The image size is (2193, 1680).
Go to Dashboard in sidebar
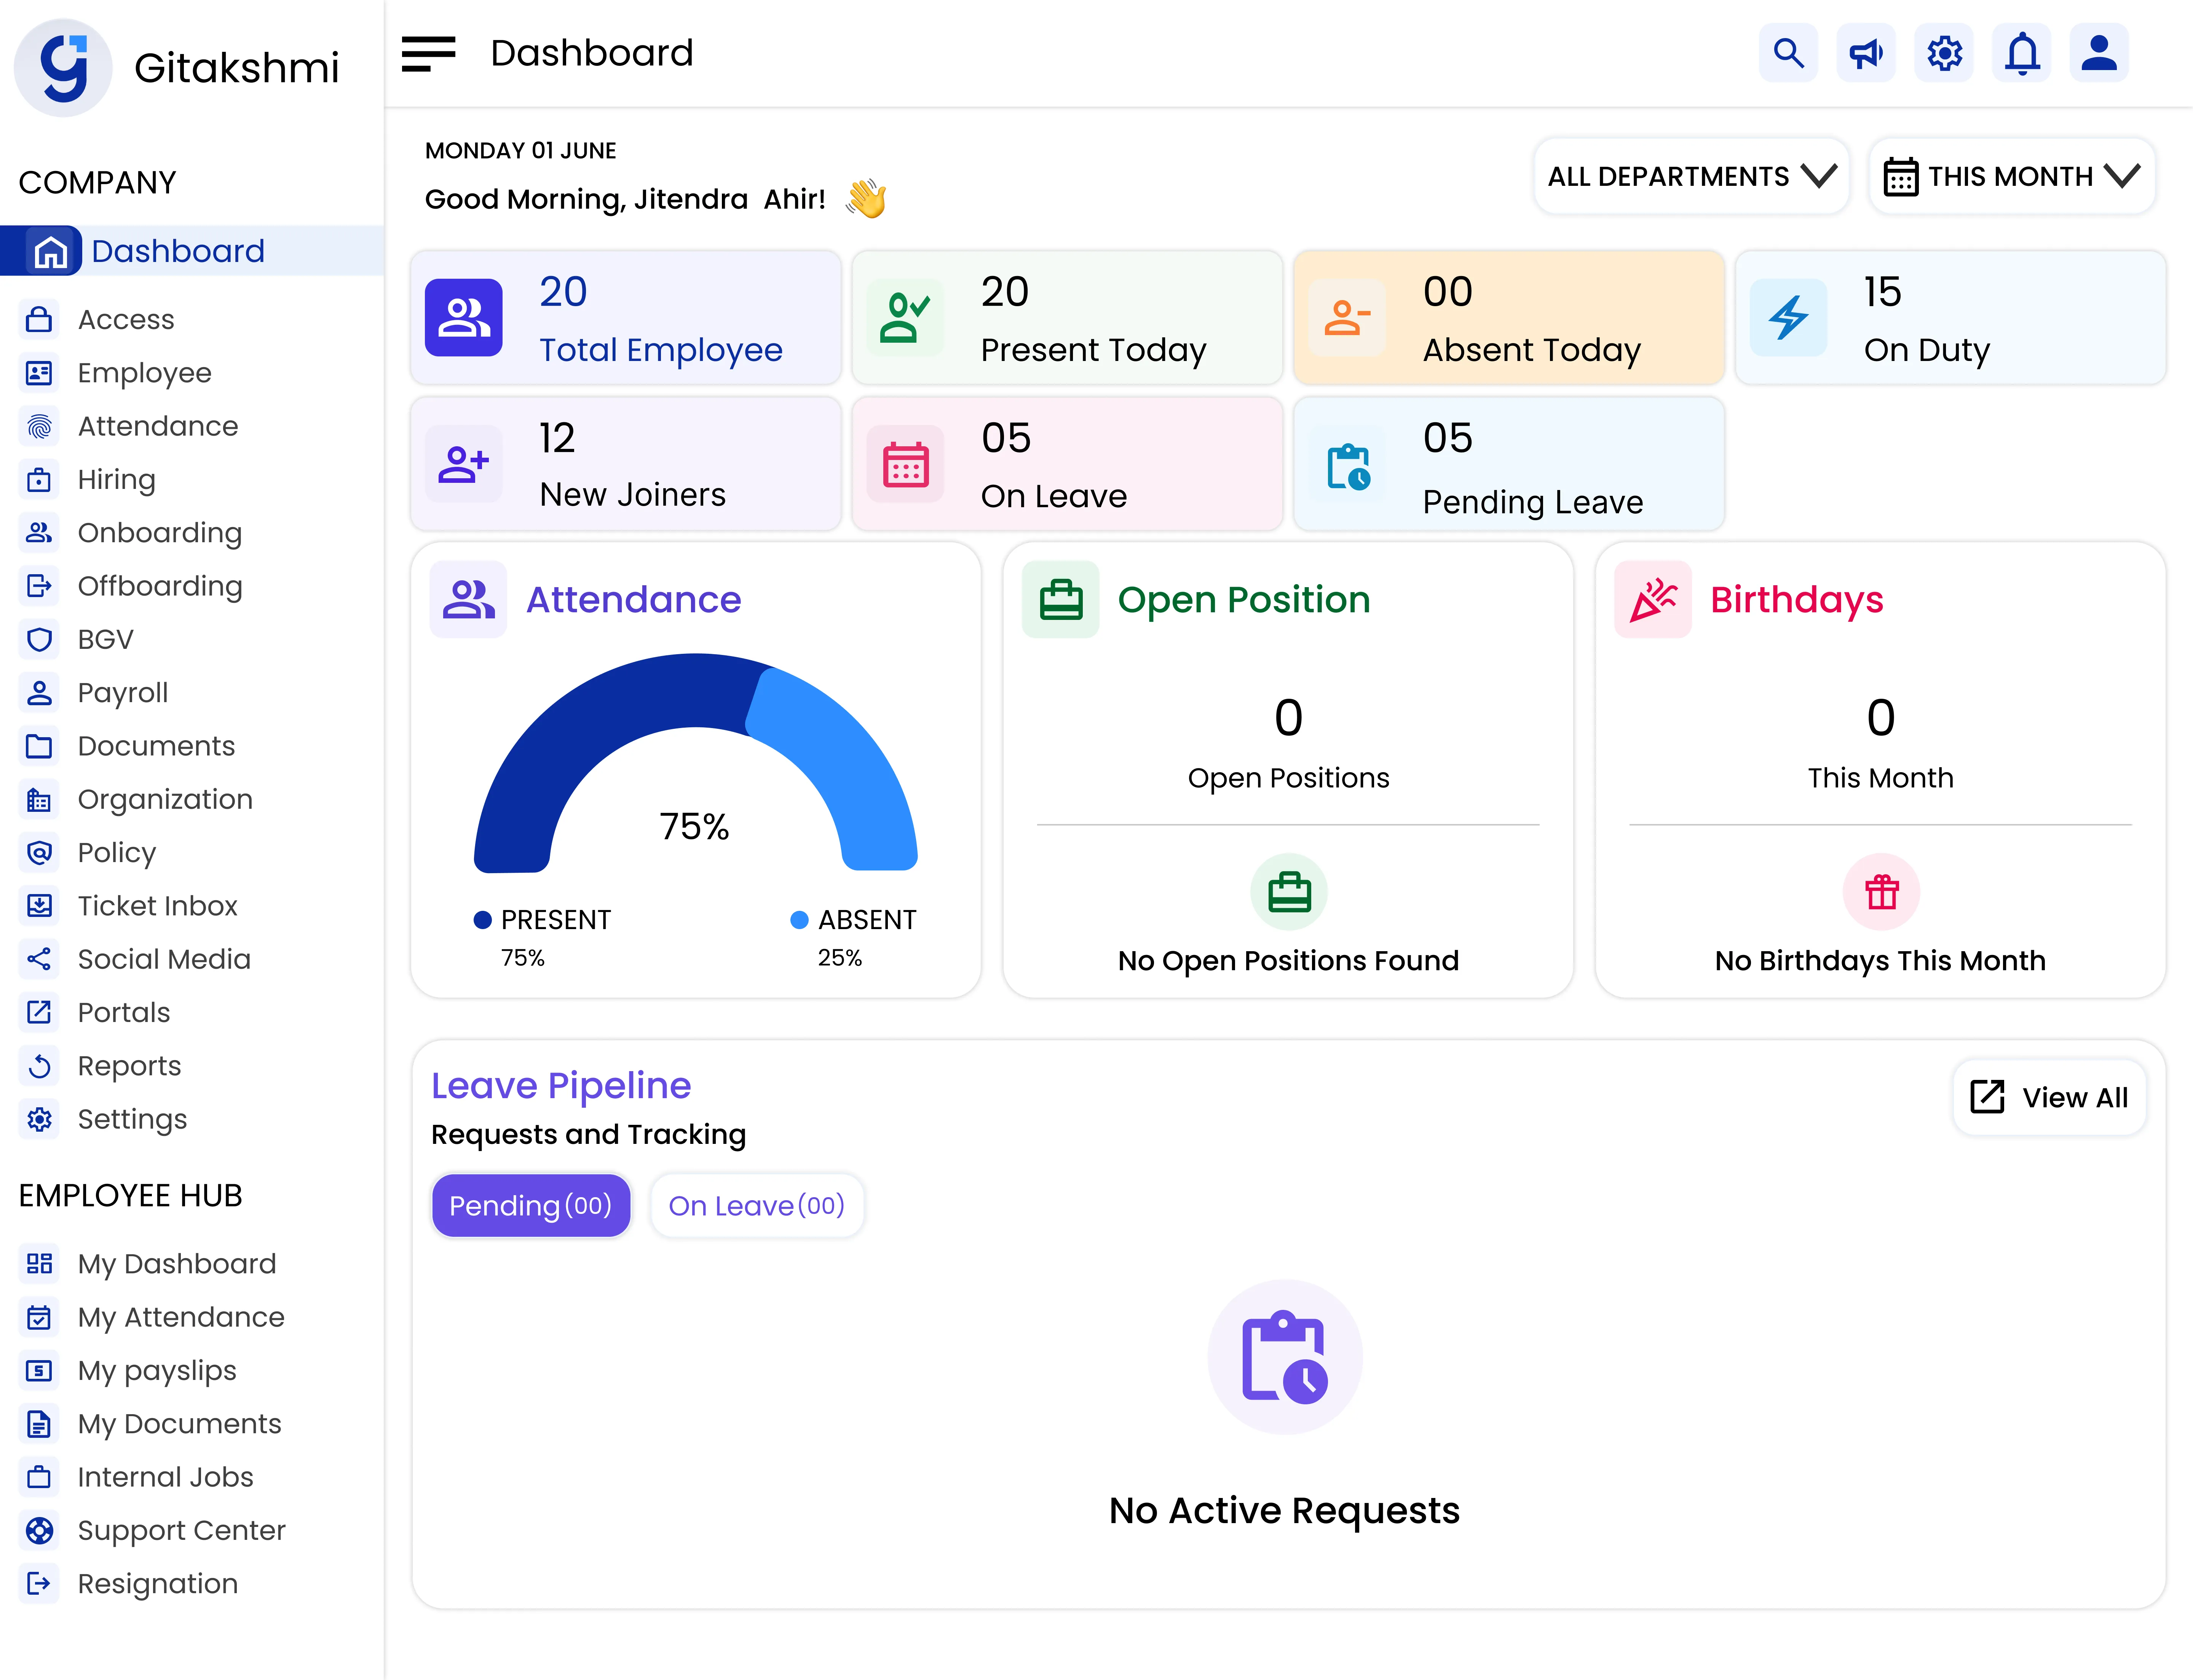coord(192,251)
